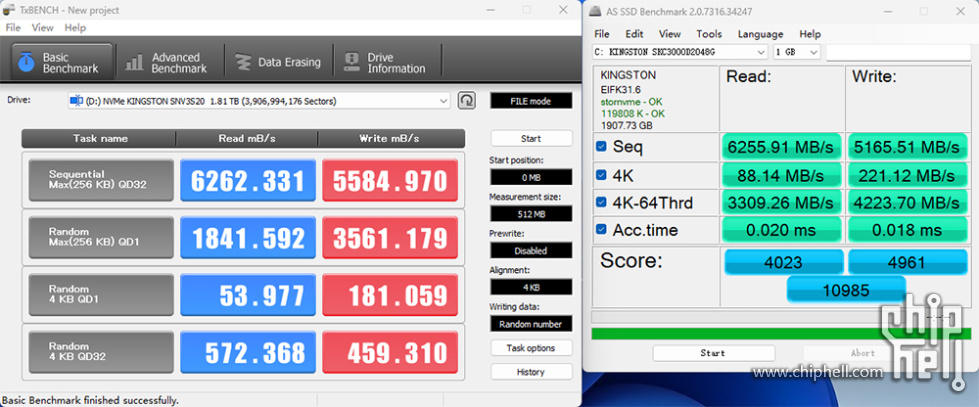Open the History button in TxBENCH

click(x=531, y=371)
